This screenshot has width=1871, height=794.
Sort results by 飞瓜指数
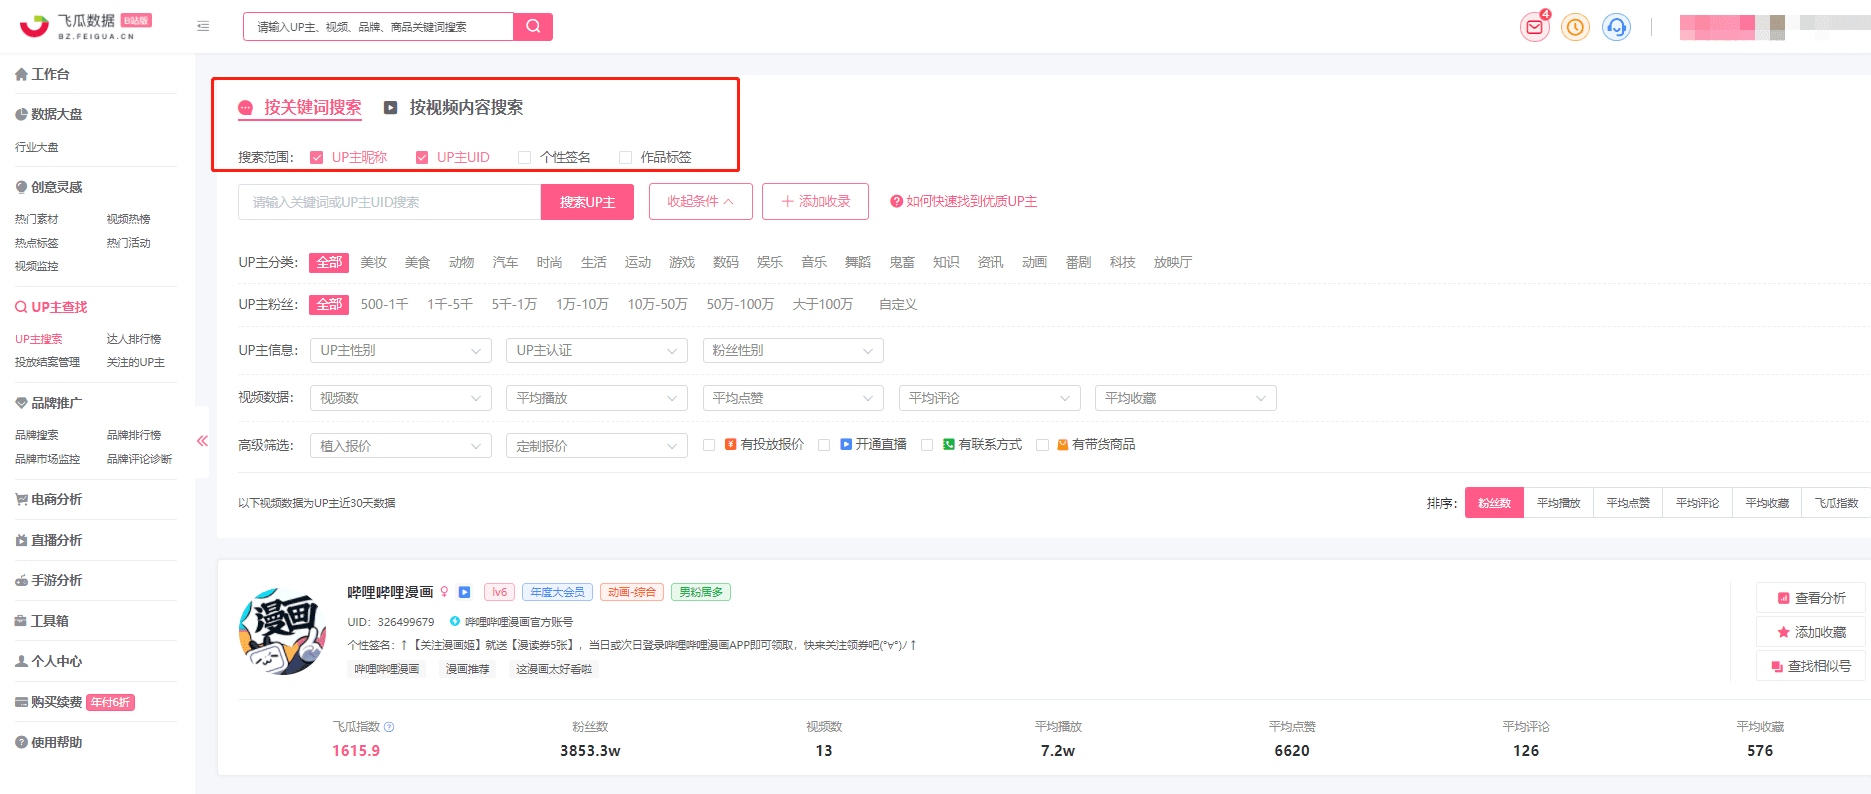1836,503
